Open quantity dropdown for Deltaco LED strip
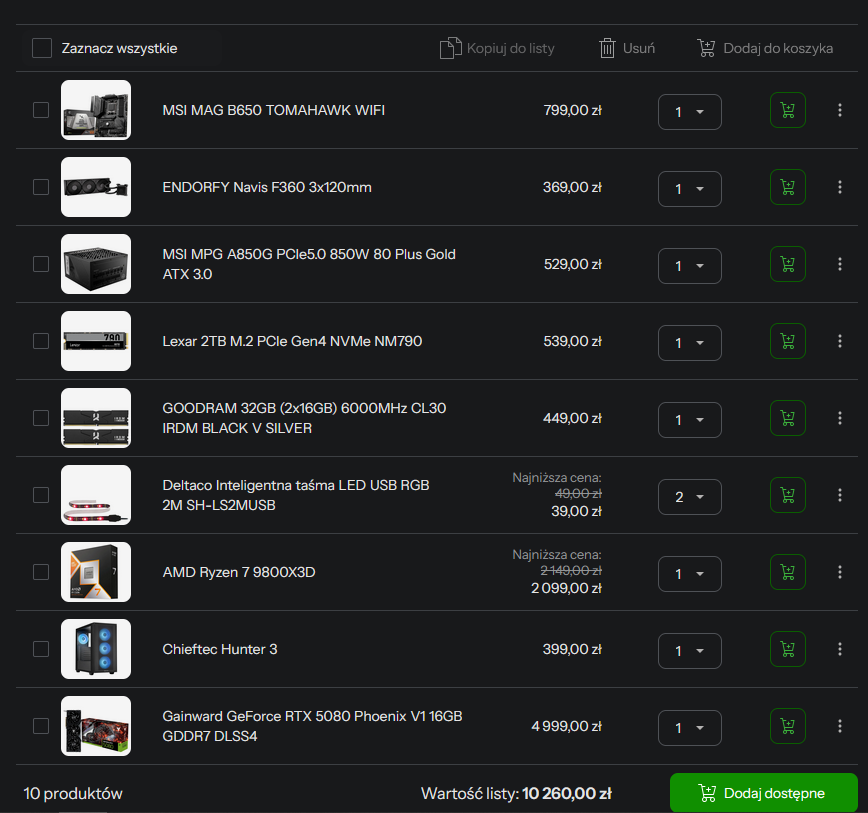The height and width of the screenshot is (813, 868). coord(690,496)
